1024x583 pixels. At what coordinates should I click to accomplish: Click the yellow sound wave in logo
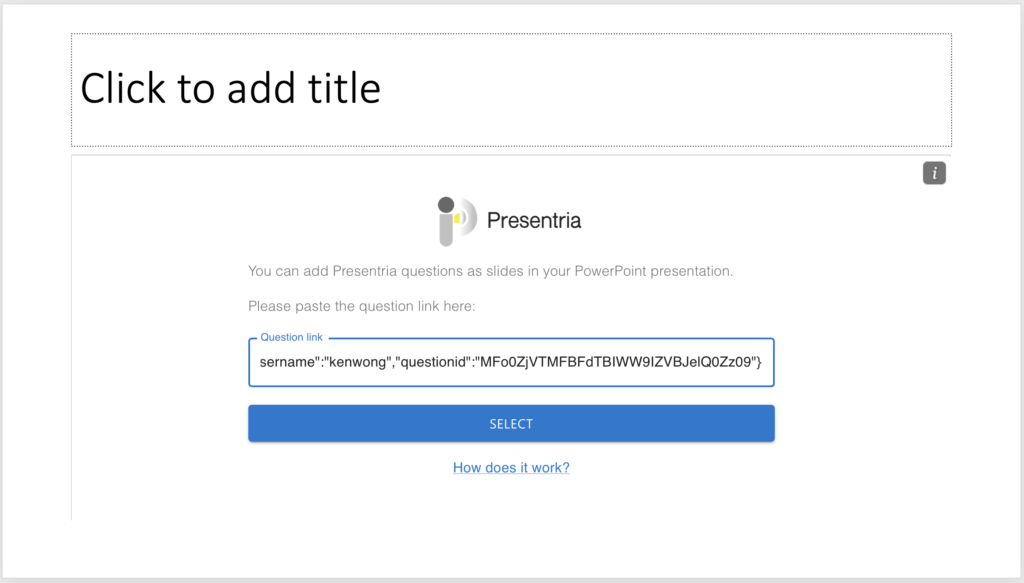[458, 218]
